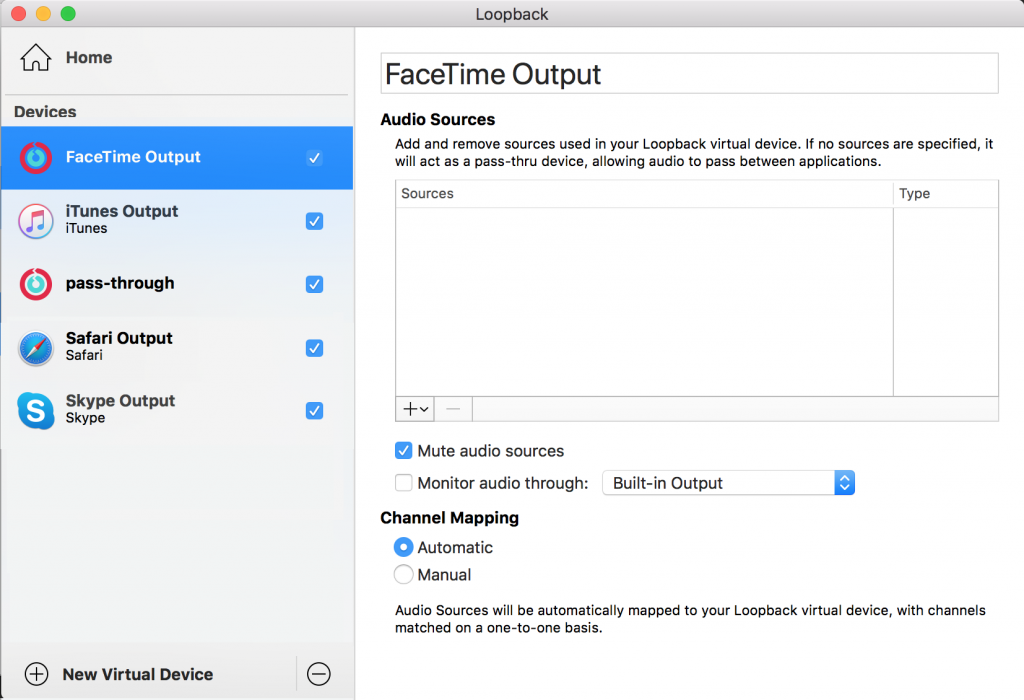This screenshot has width=1024, height=700.
Task: Disable the FaceTime Output device checkbox
Action: 314,157
